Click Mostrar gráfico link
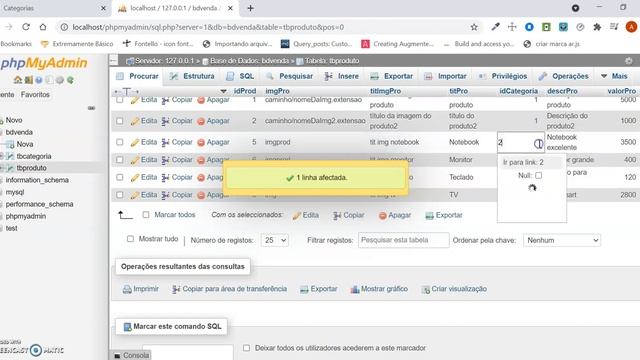Screen dimensions: 640x360 379,289
